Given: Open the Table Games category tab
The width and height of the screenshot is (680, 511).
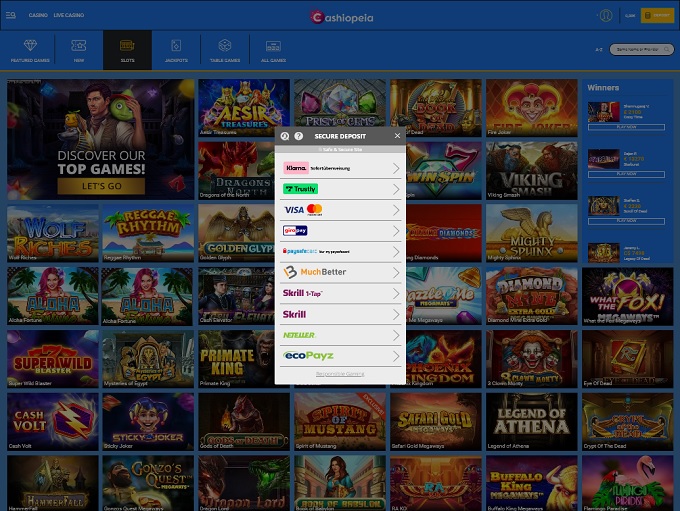Looking at the screenshot, I should [x=225, y=49].
